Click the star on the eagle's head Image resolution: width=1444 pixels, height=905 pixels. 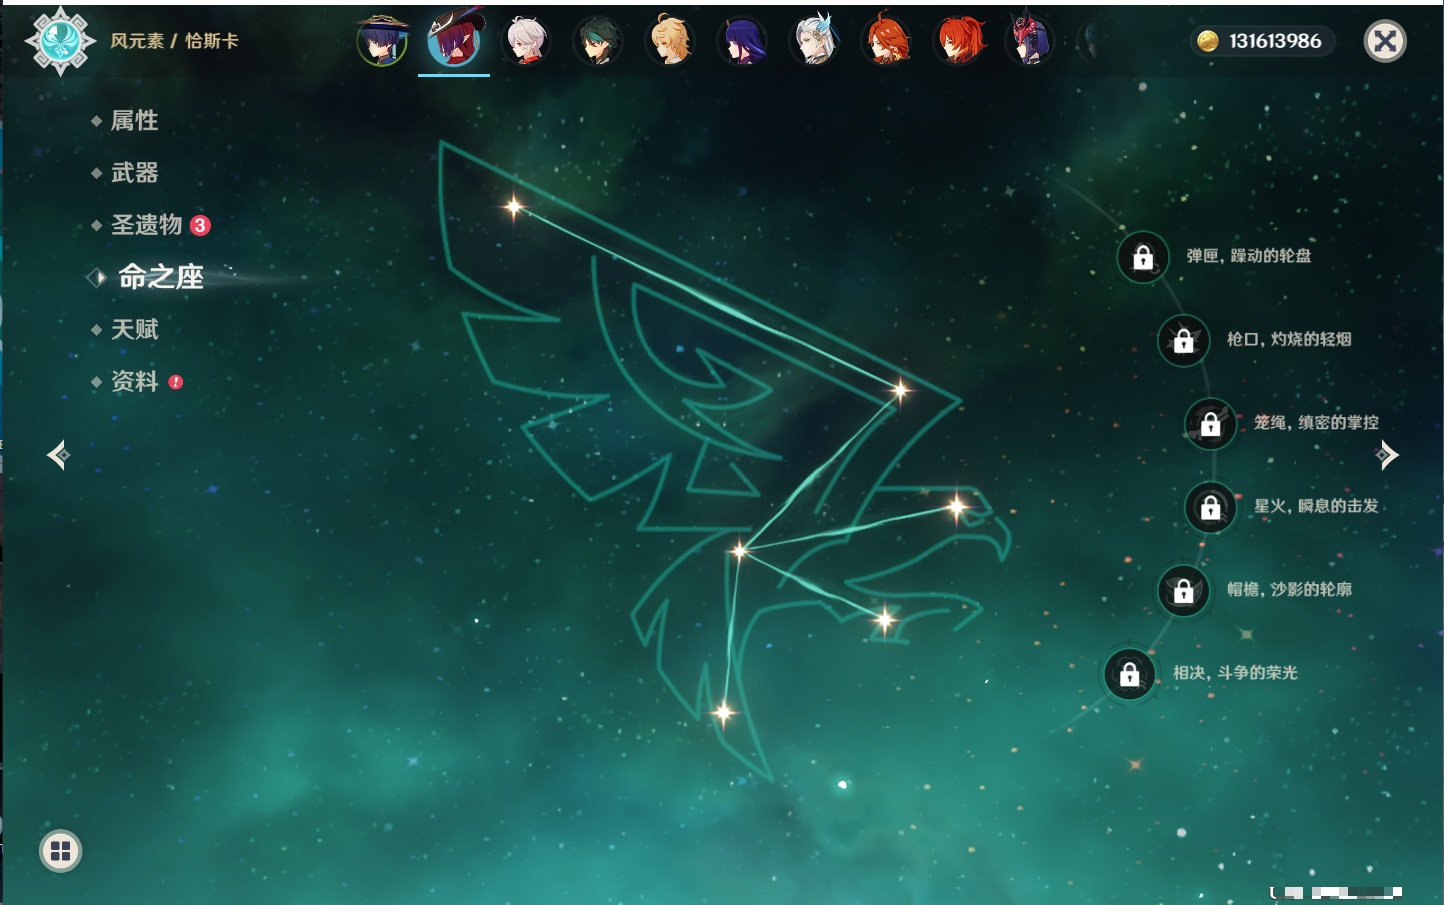[957, 508]
